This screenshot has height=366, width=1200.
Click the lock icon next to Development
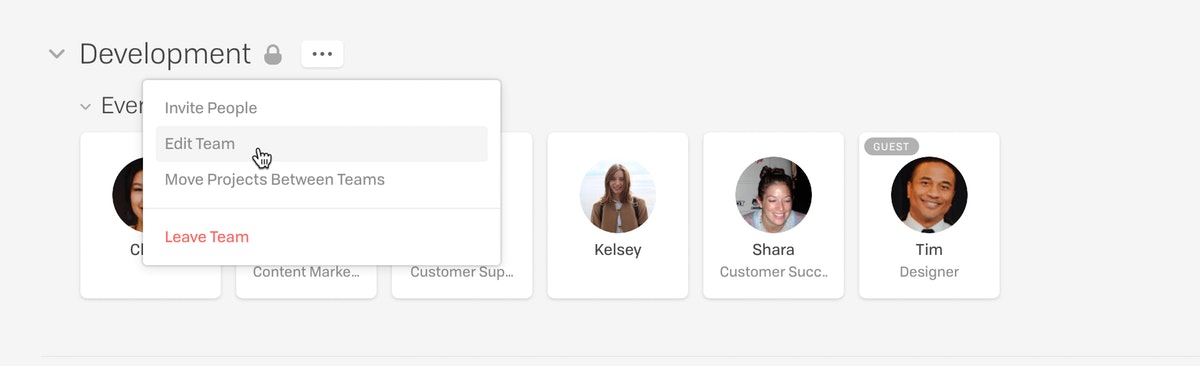273,55
